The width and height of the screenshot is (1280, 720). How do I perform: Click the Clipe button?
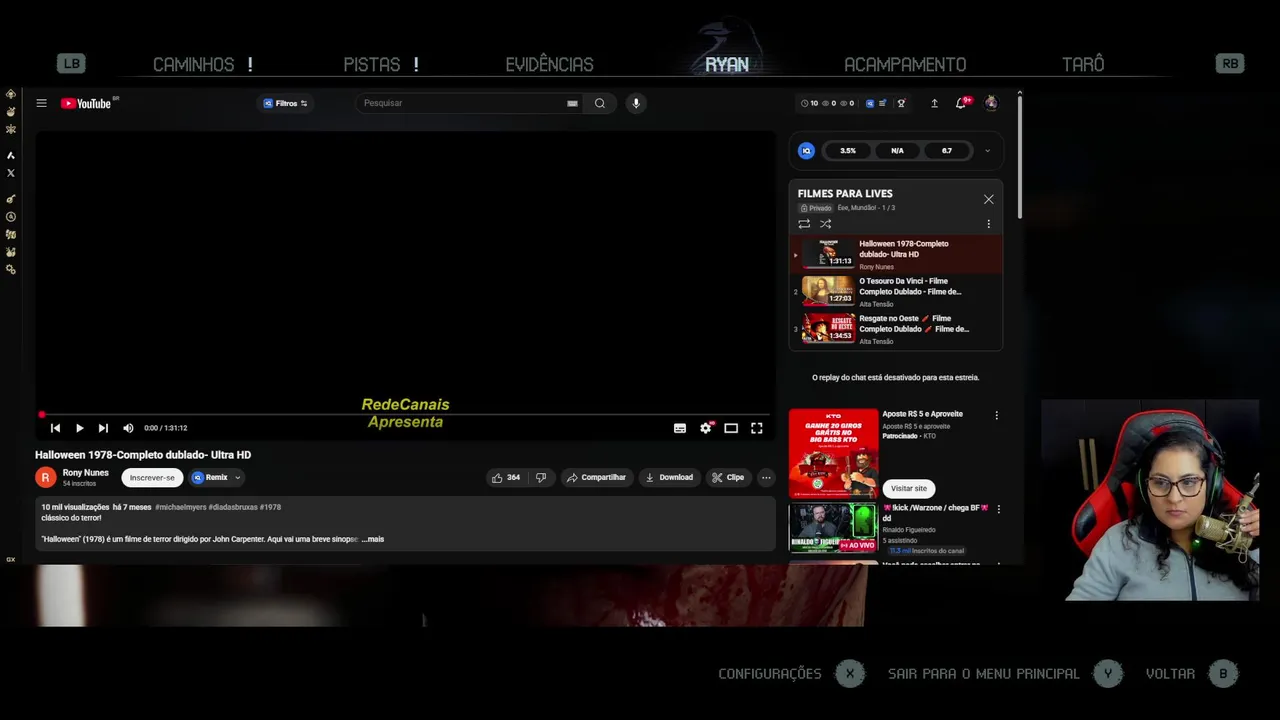728,478
